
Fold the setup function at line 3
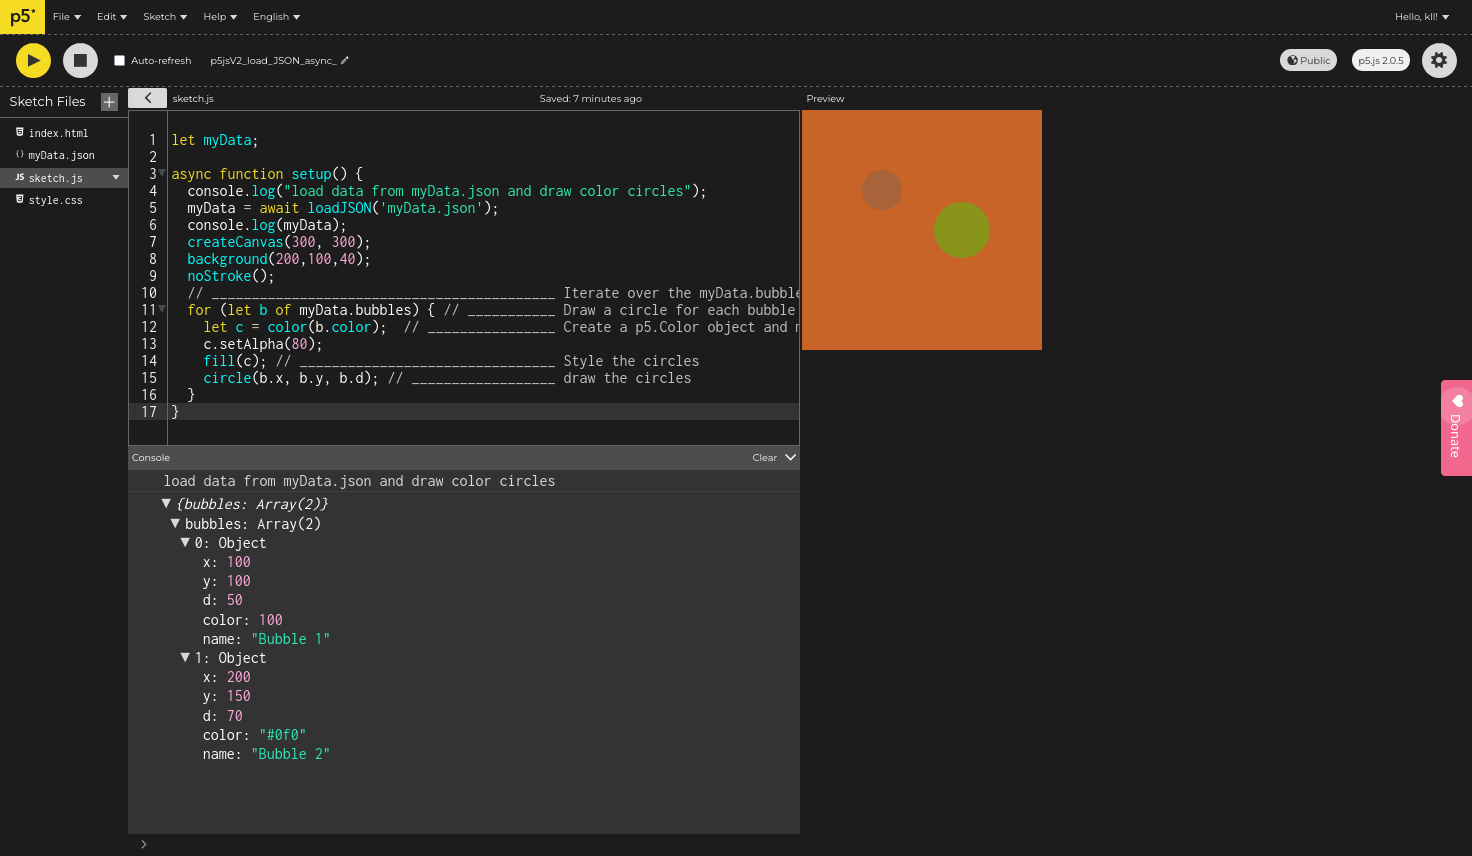[x=162, y=173]
